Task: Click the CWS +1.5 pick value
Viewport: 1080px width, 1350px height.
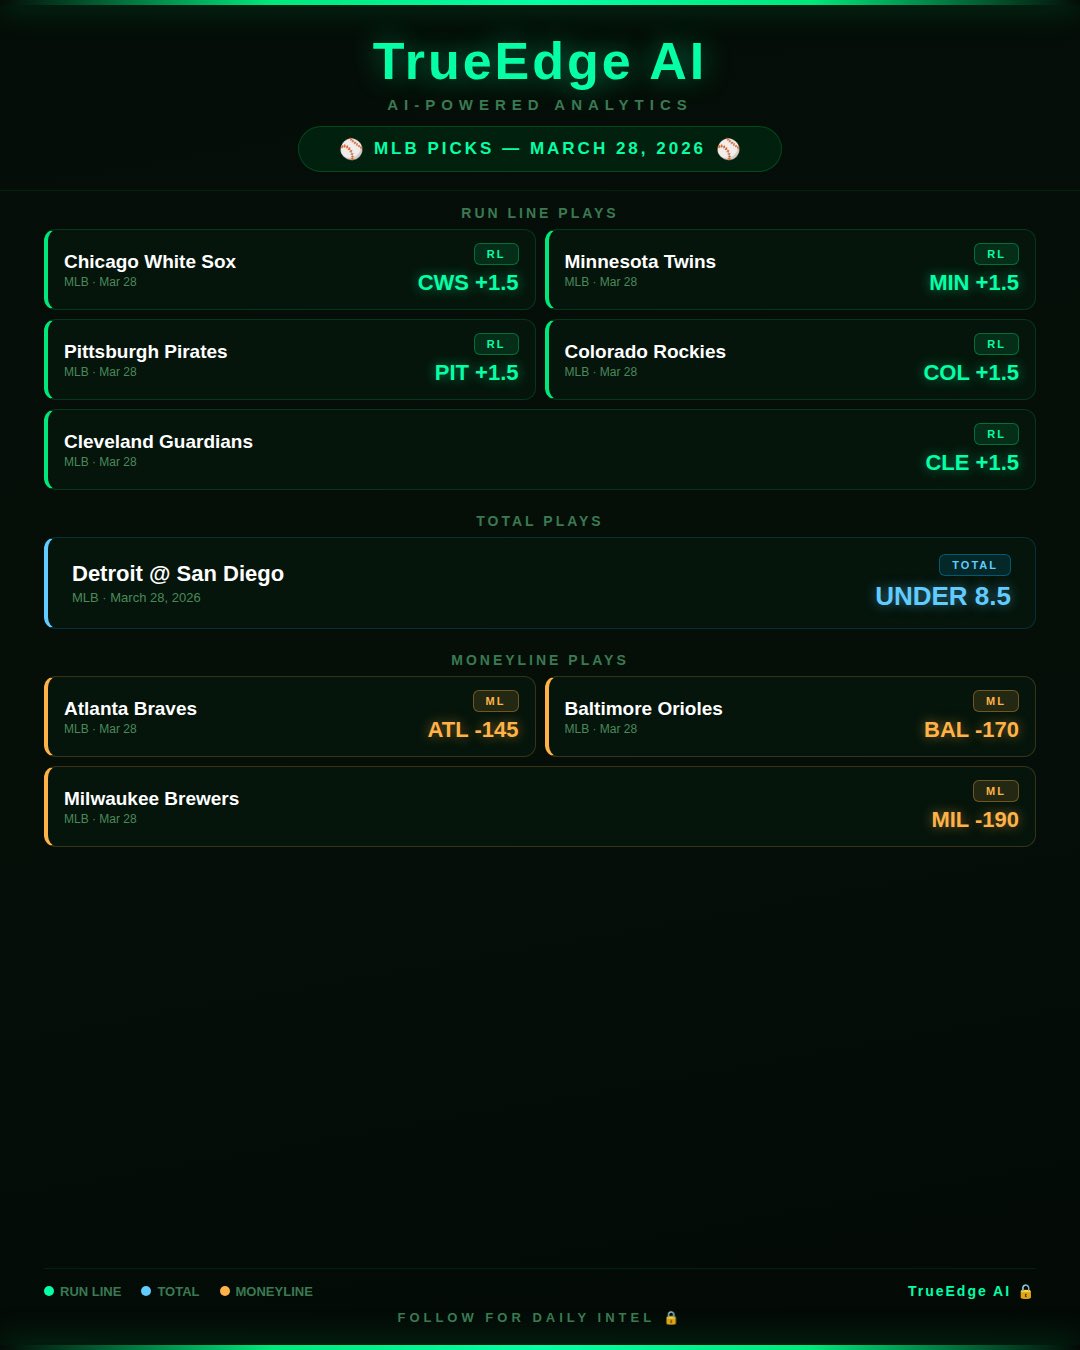Action: point(468,283)
